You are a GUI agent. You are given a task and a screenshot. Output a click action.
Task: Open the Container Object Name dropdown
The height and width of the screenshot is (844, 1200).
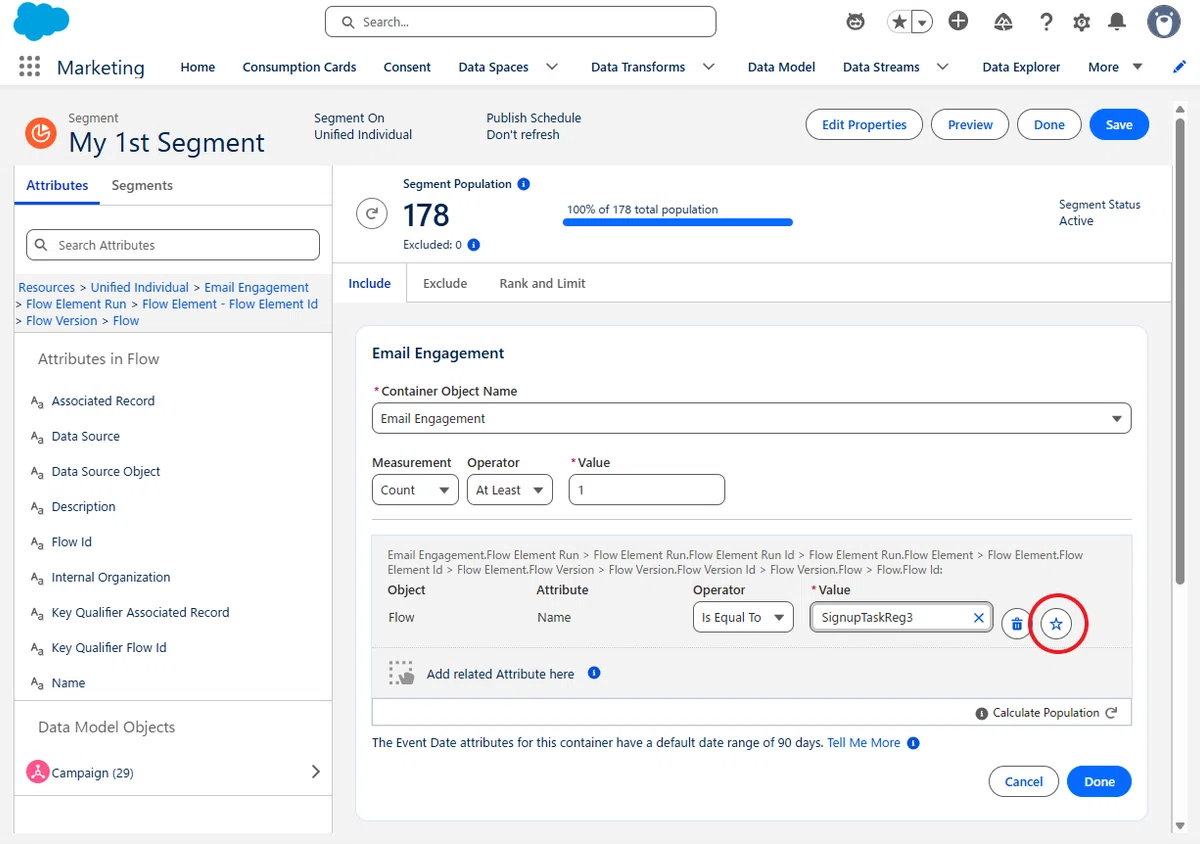click(751, 418)
